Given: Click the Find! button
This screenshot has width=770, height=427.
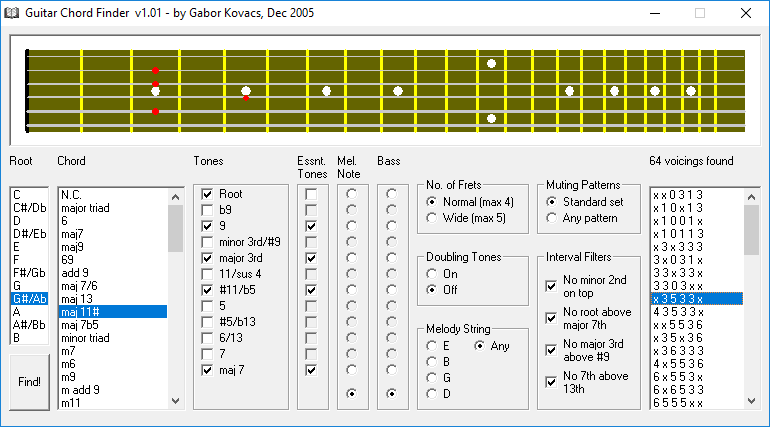Looking at the screenshot, I should point(29,382).
